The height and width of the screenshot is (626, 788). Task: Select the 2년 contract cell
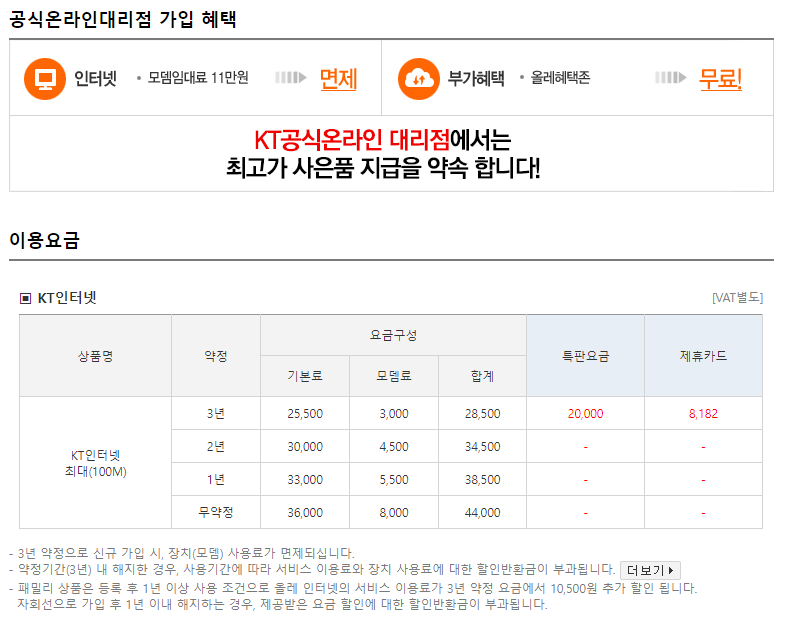click(x=216, y=447)
